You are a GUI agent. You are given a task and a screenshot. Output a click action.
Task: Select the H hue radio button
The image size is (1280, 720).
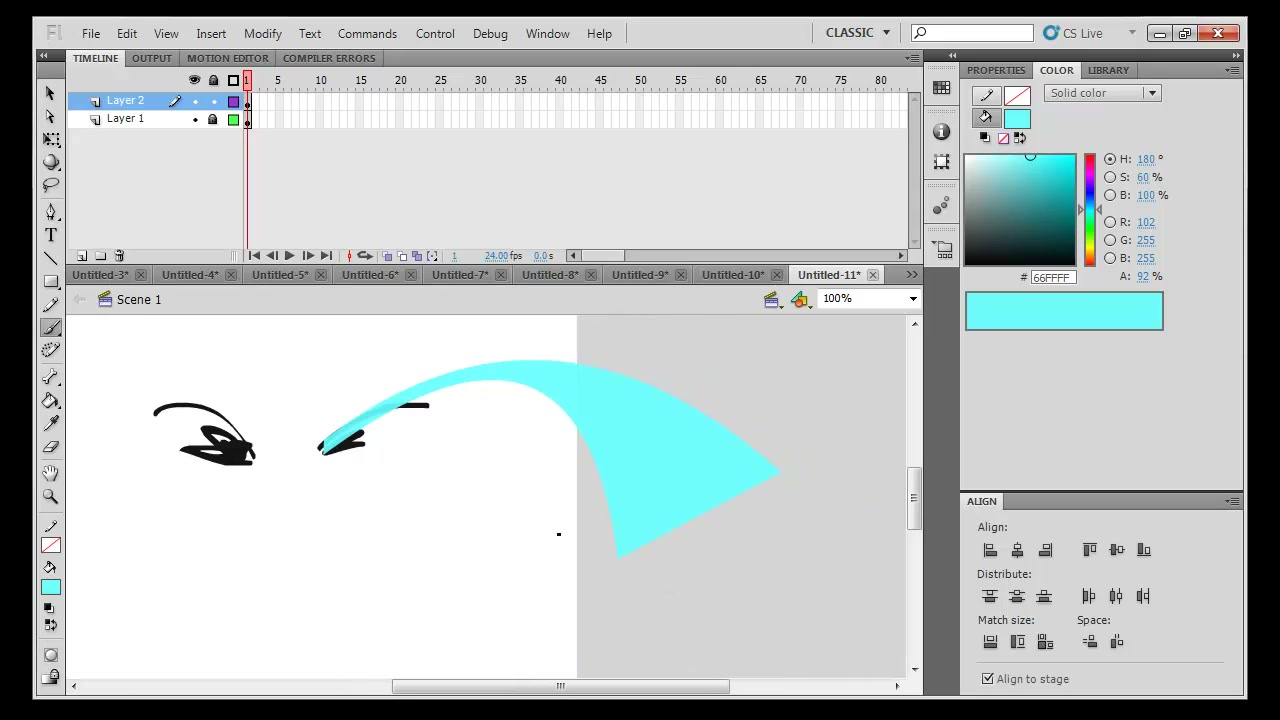point(1110,159)
